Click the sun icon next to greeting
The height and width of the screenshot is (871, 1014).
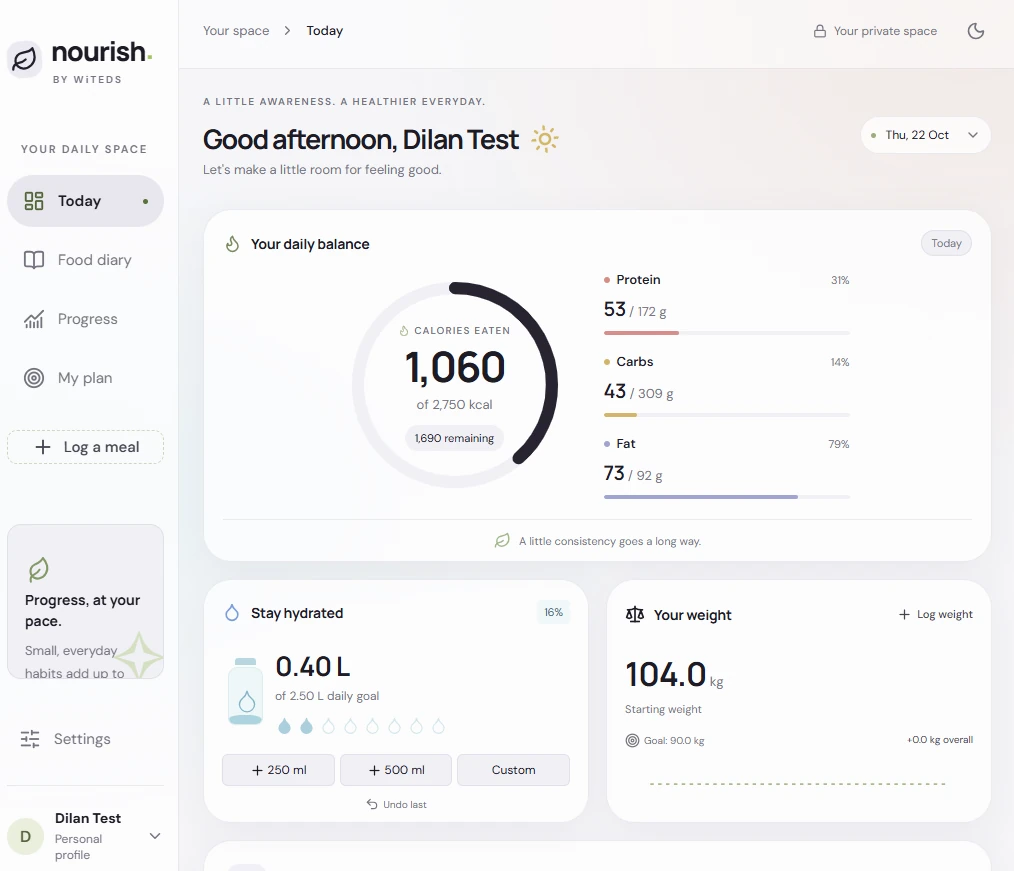tap(545, 139)
